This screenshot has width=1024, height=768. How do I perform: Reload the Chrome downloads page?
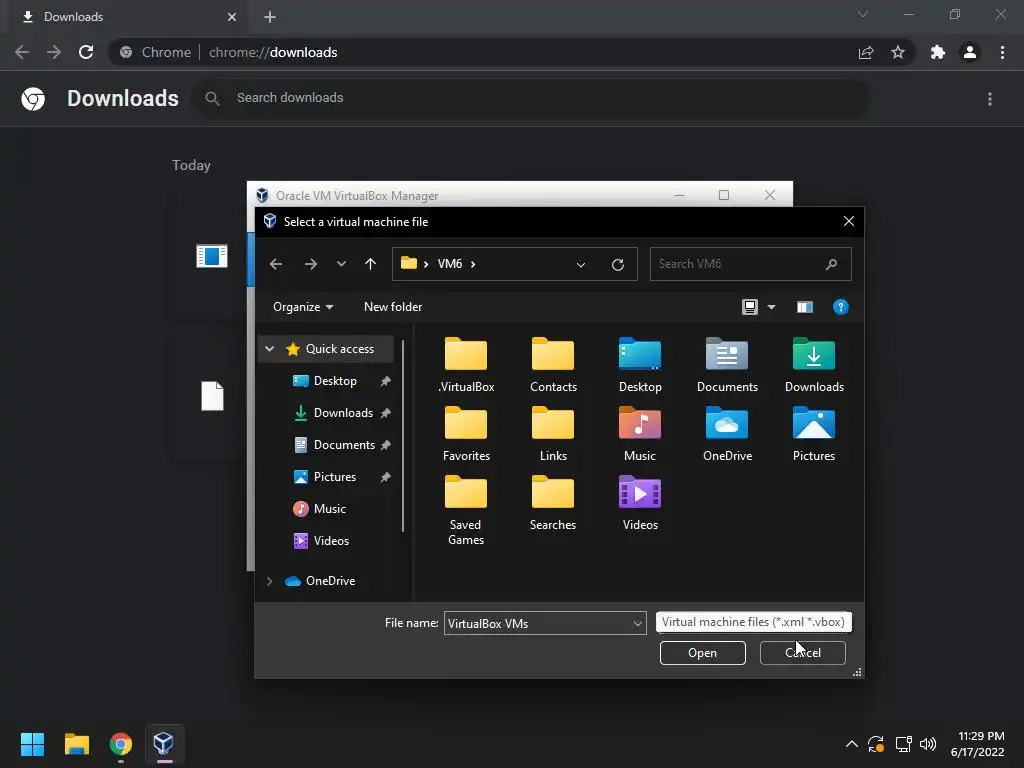[86, 52]
